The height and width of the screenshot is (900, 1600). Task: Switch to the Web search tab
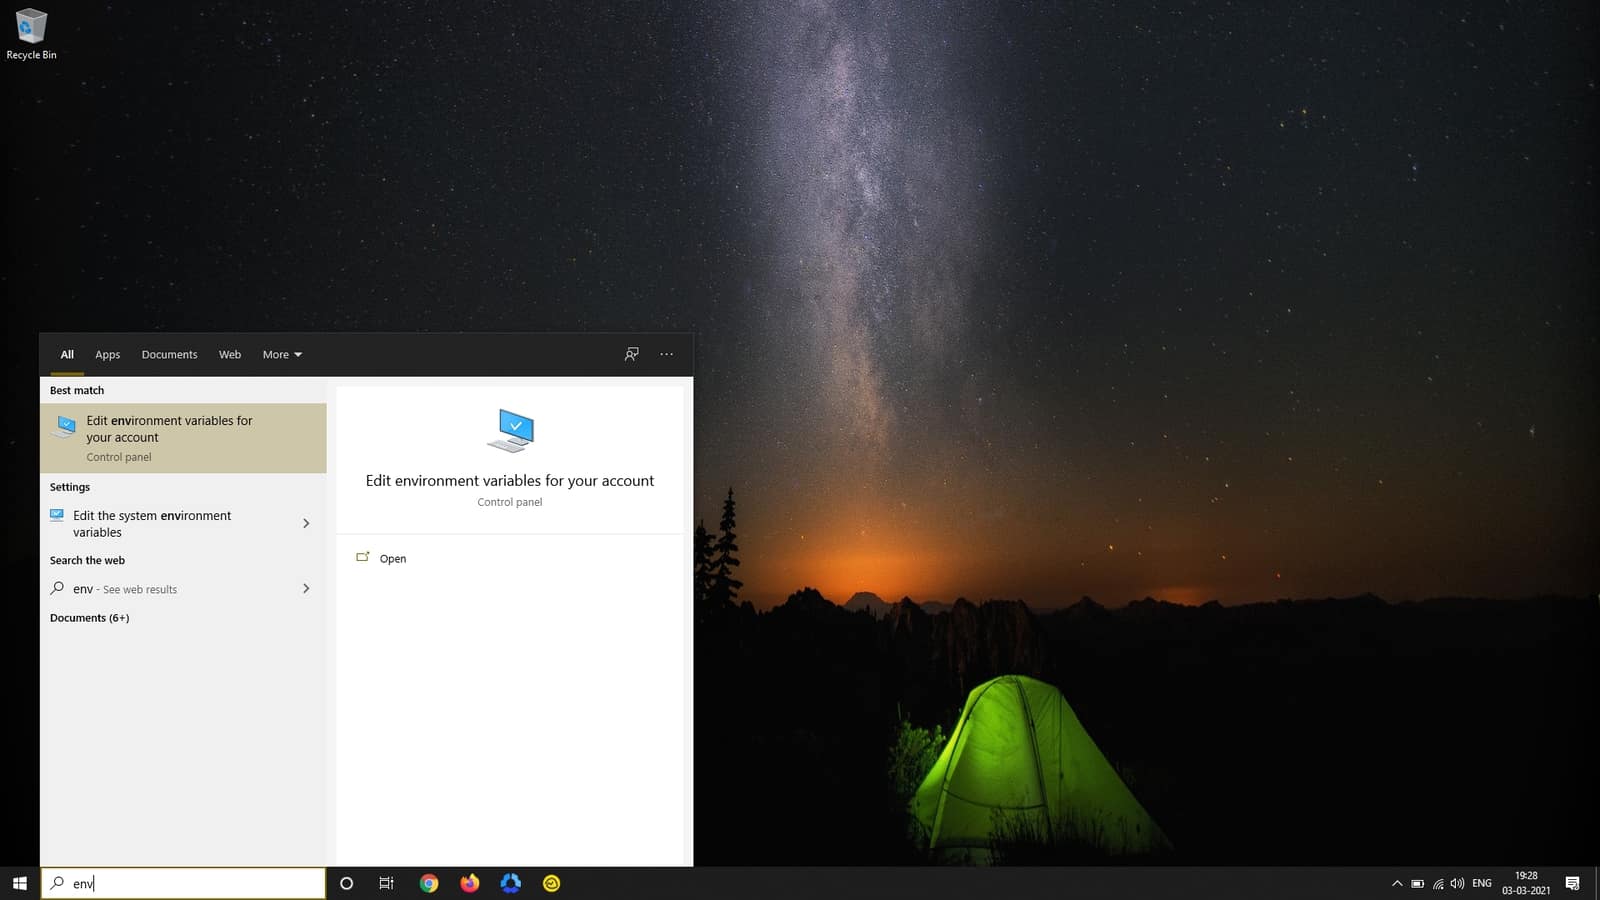[230, 355]
